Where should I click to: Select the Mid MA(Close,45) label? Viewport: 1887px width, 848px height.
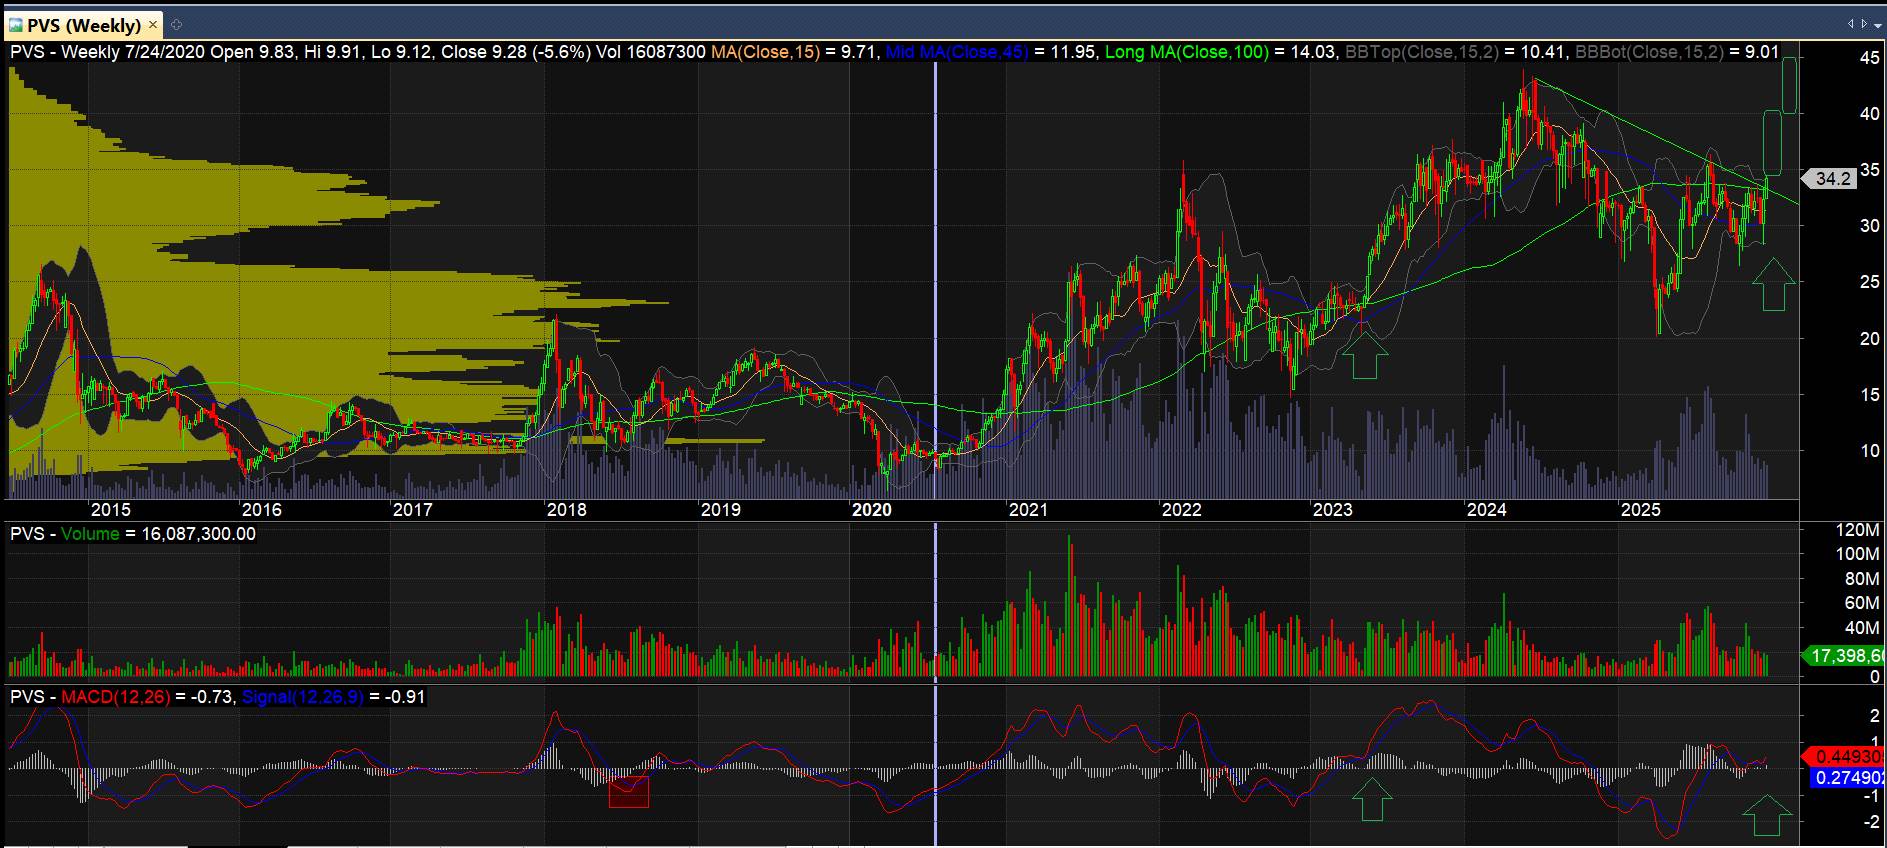tap(956, 51)
